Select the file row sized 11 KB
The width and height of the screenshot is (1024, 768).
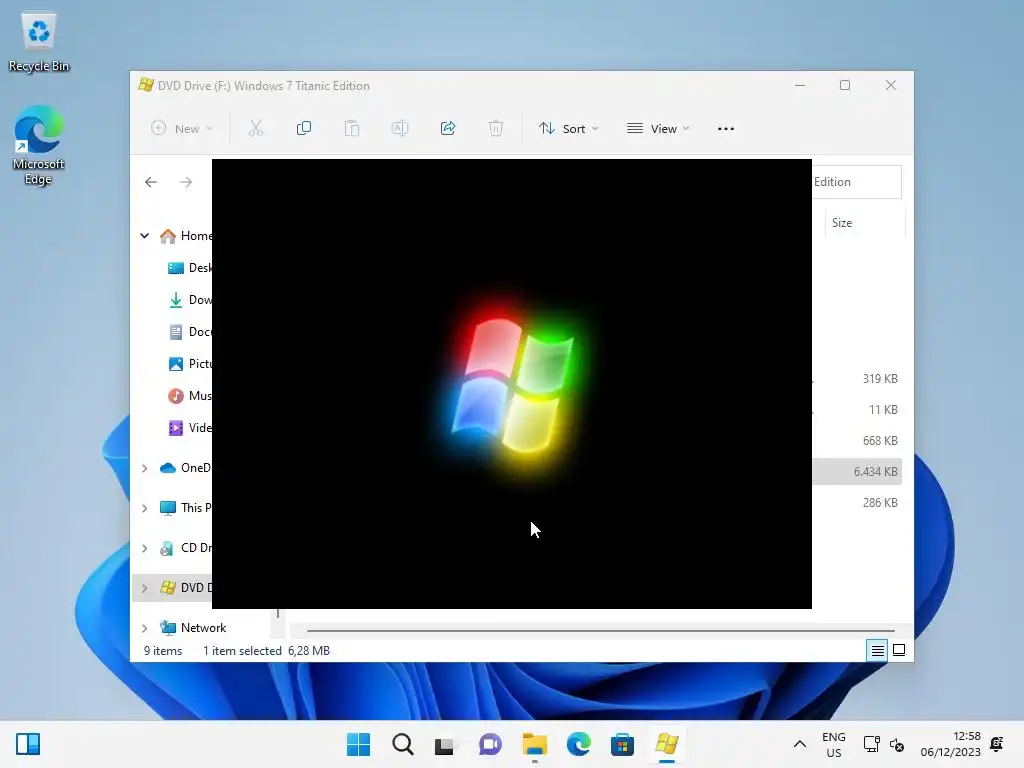(857, 409)
